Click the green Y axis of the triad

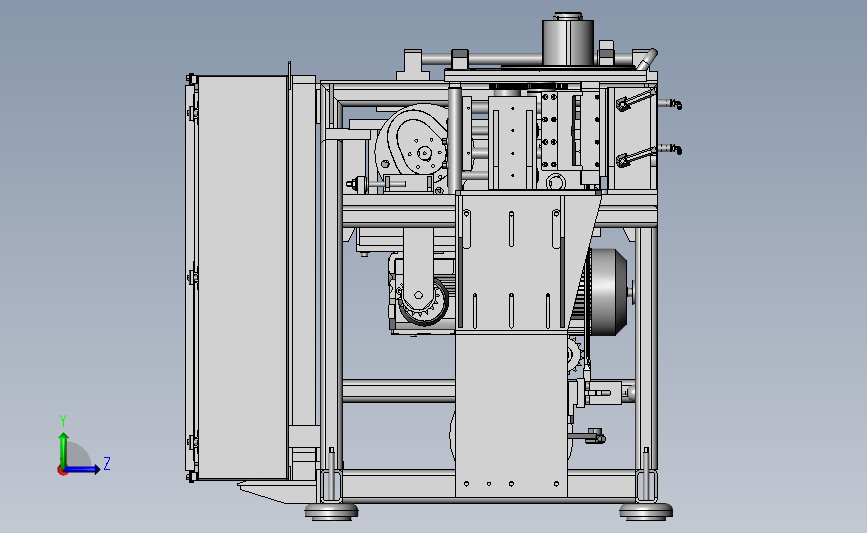pos(64,450)
